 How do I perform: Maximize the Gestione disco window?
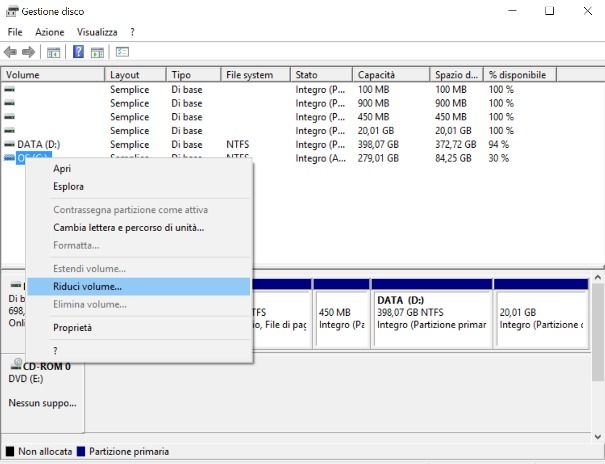(x=549, y=11)
